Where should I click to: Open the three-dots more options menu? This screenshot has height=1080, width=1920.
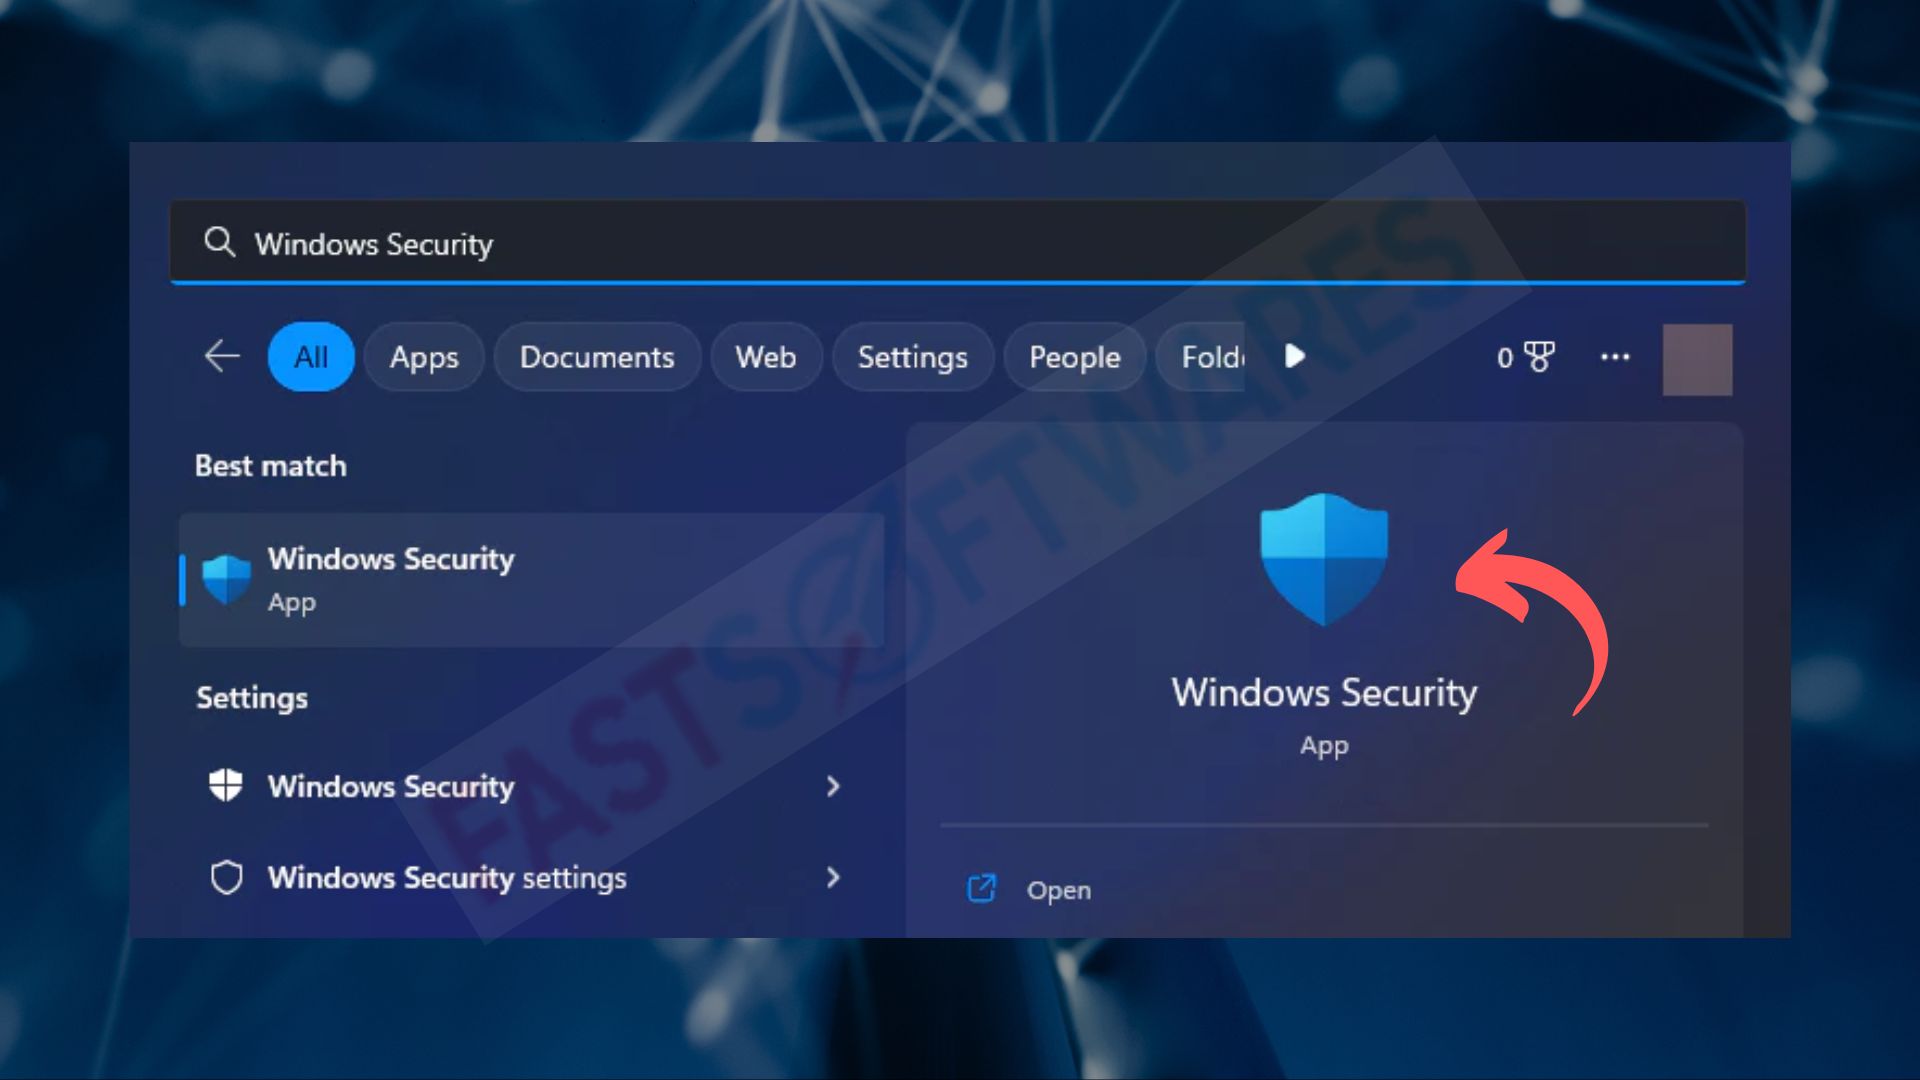point(1615,357)
